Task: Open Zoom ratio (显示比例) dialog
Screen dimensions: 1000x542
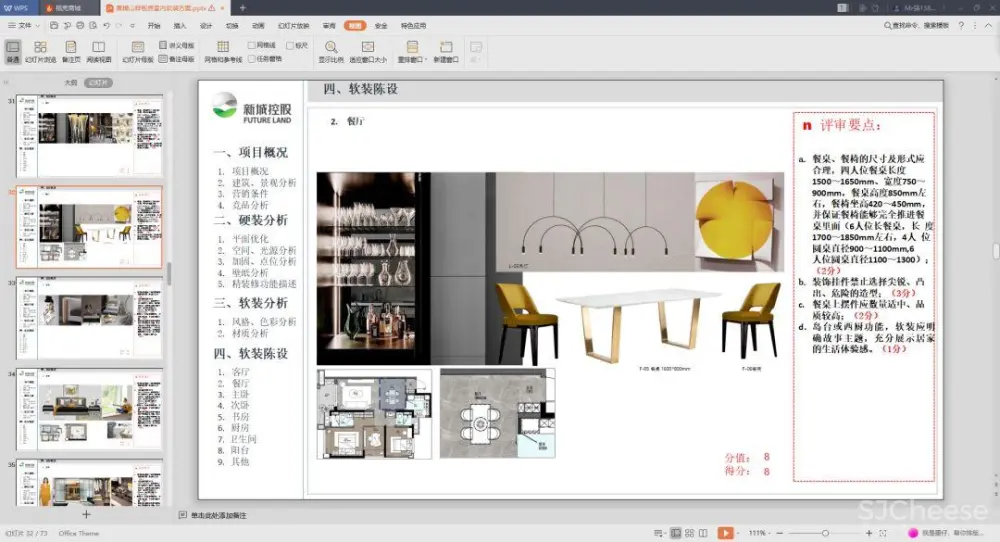Action: click(x=331, y=51)
